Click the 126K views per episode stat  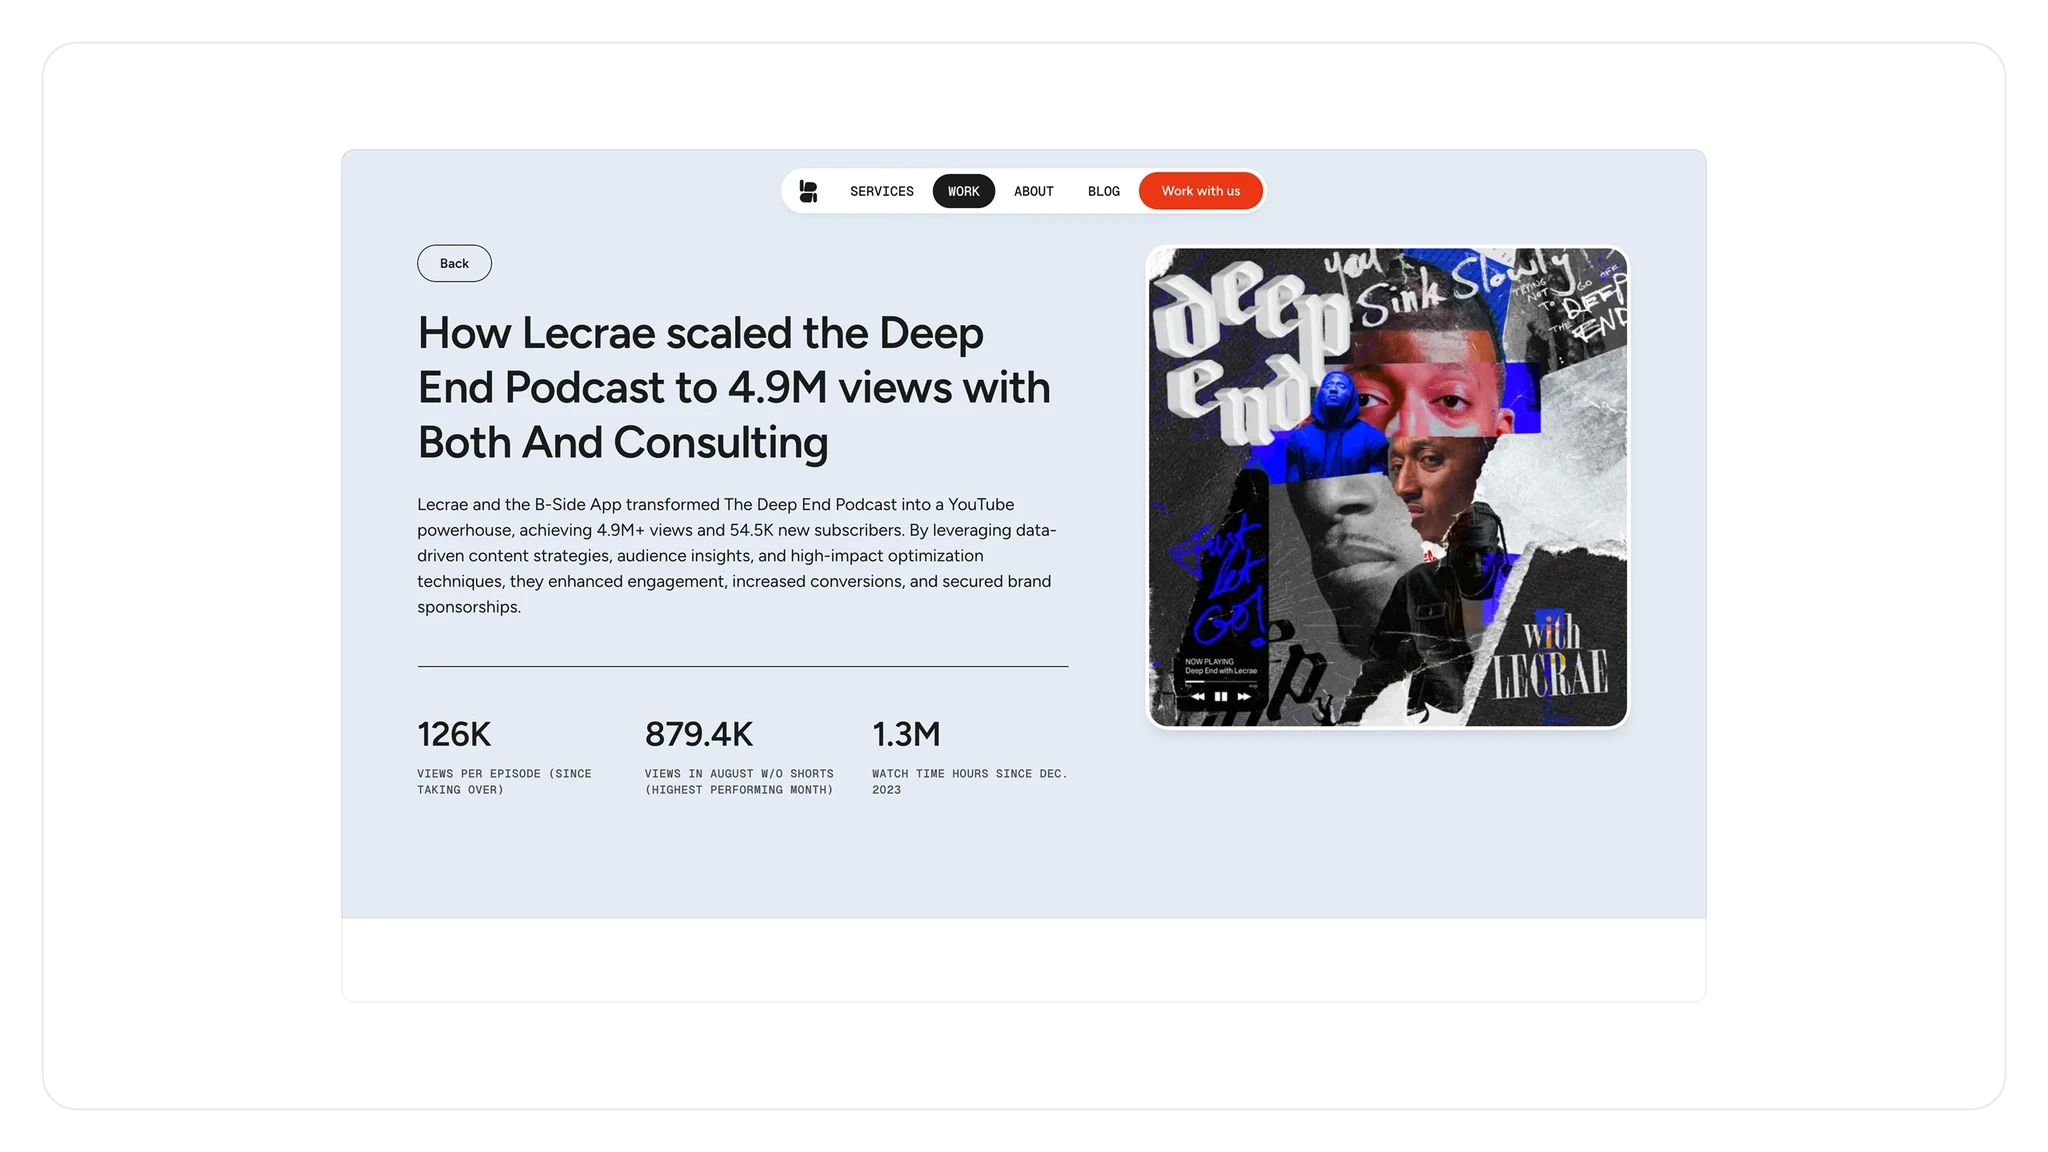[x=454, y=734]
